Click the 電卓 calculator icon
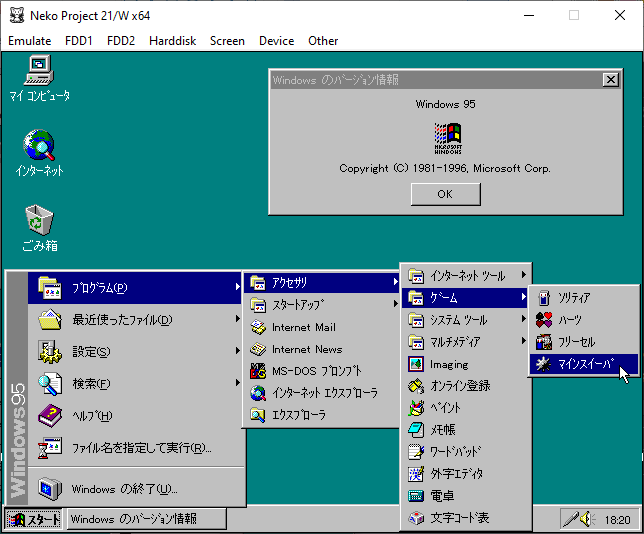 pyautogui.click(x=416, y=496)
